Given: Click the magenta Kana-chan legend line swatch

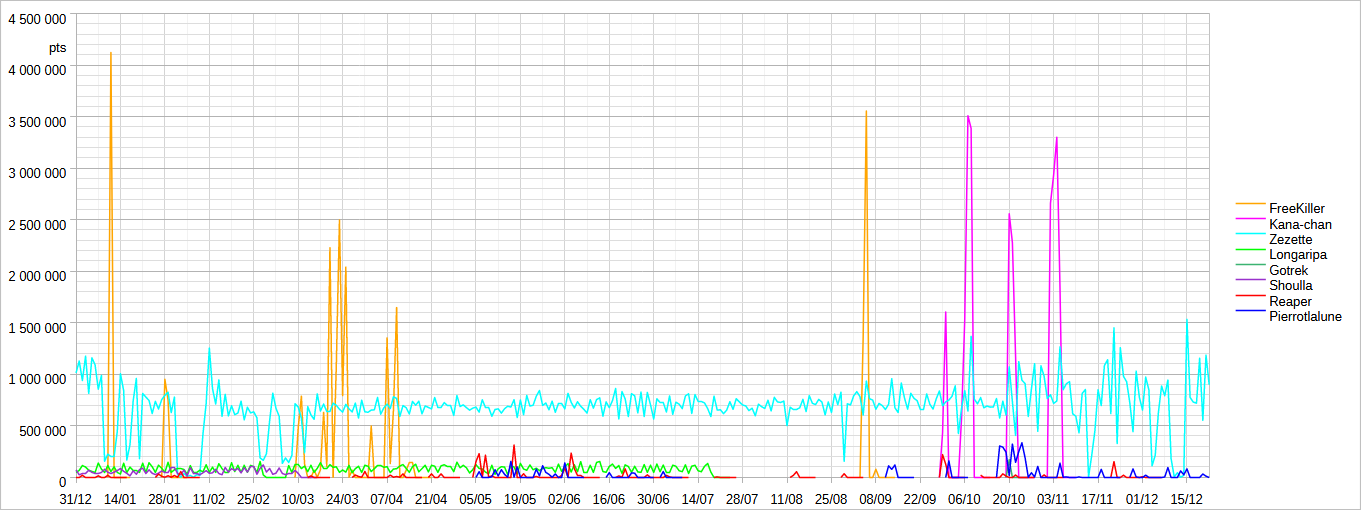Looking at the screenshot, I should click(x=1250, y=224).
